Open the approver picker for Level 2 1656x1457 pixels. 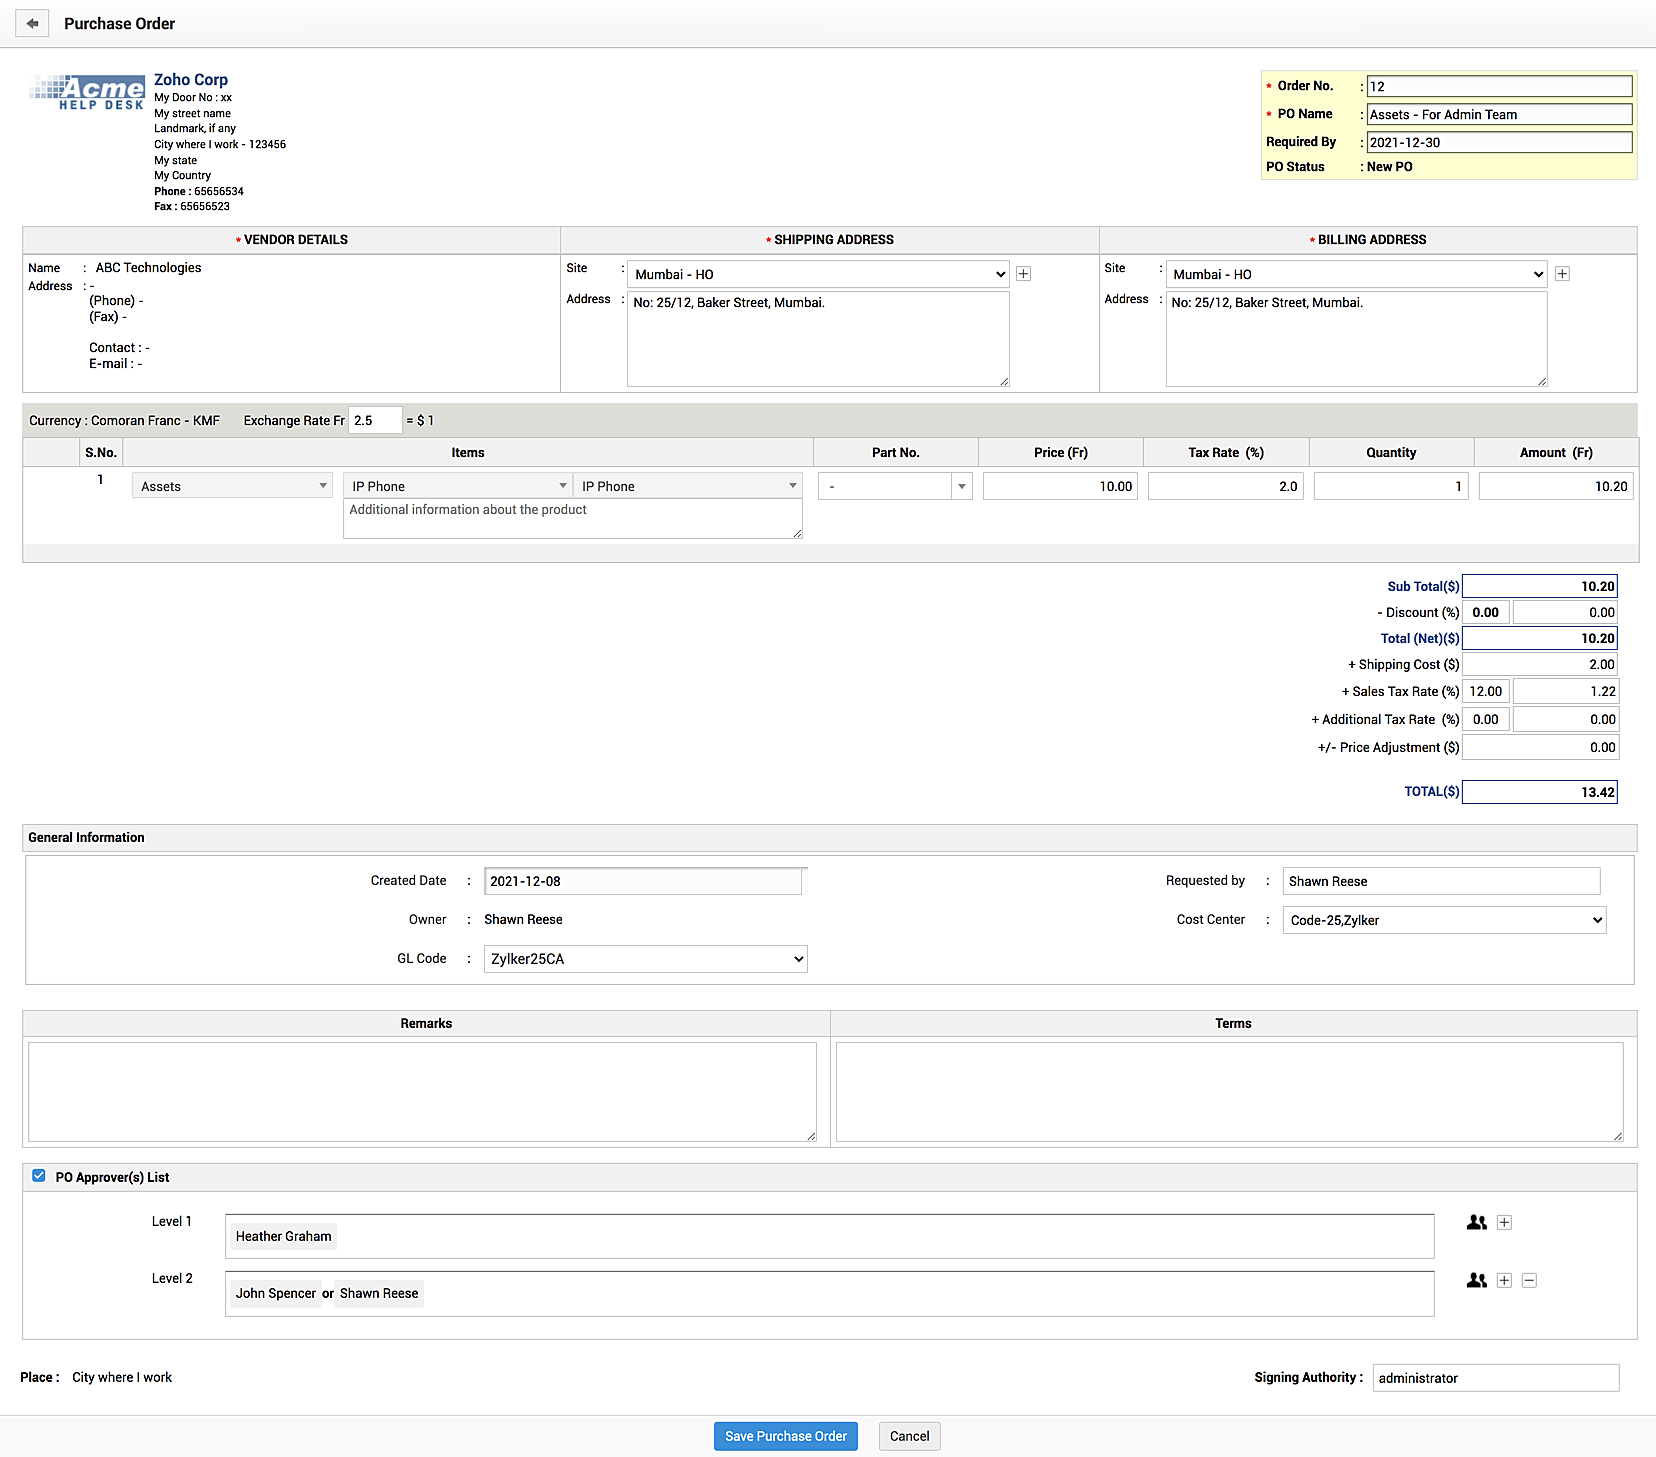[x=1476, y=1280]
